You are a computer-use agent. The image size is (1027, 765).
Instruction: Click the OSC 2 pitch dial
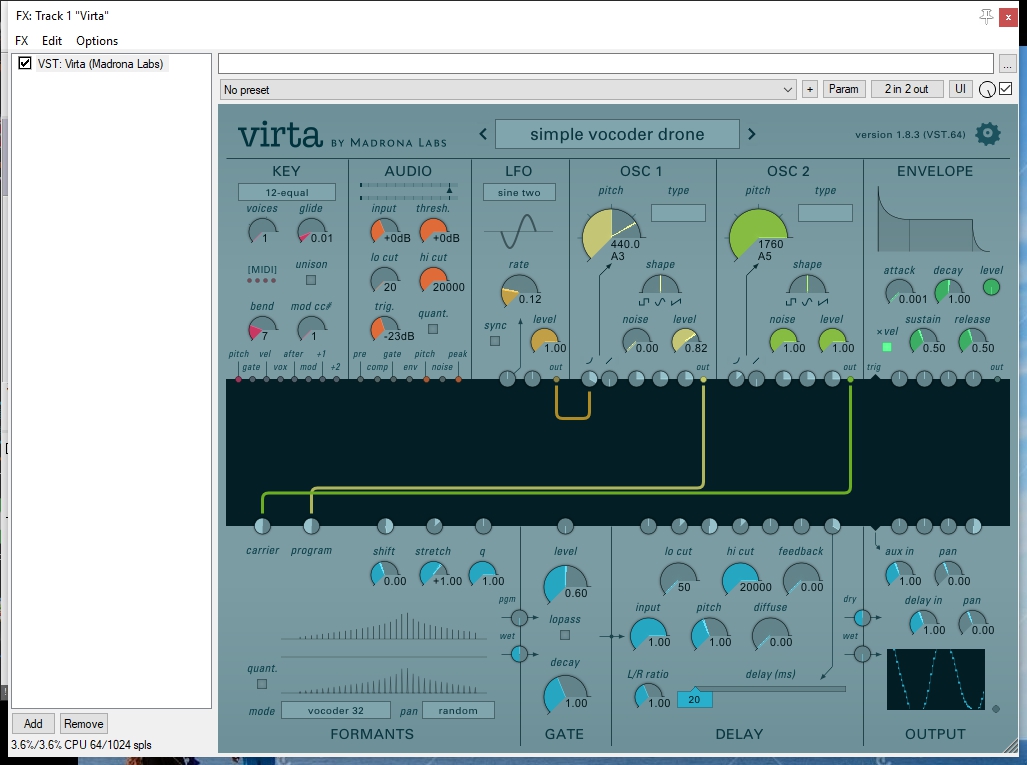(757, 234)
